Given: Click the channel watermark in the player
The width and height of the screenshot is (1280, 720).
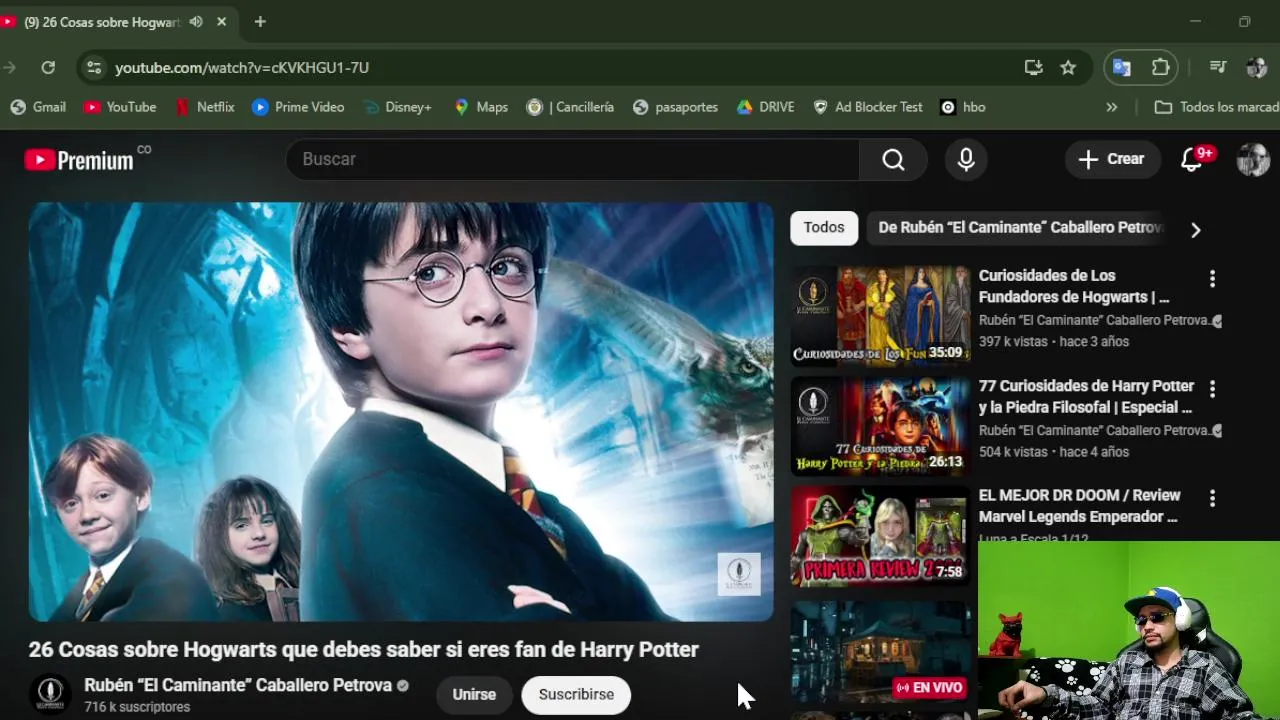Looking at the screenshot, I should click(739, 574).
